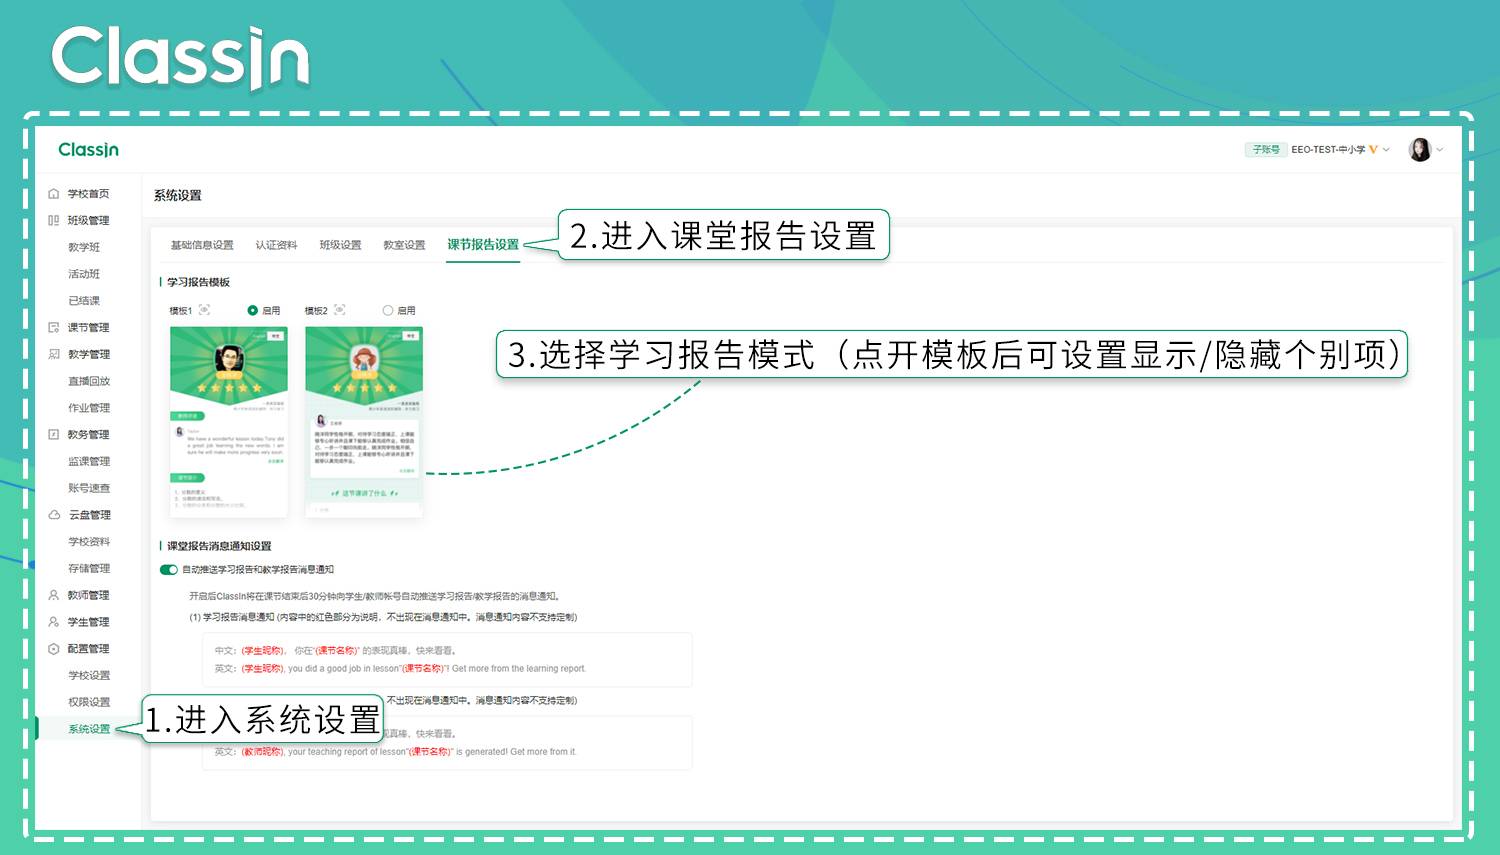Click the 云盘管理 cloud icon
This screenshot has height=855, width=1500.
(x=54, y=515)
